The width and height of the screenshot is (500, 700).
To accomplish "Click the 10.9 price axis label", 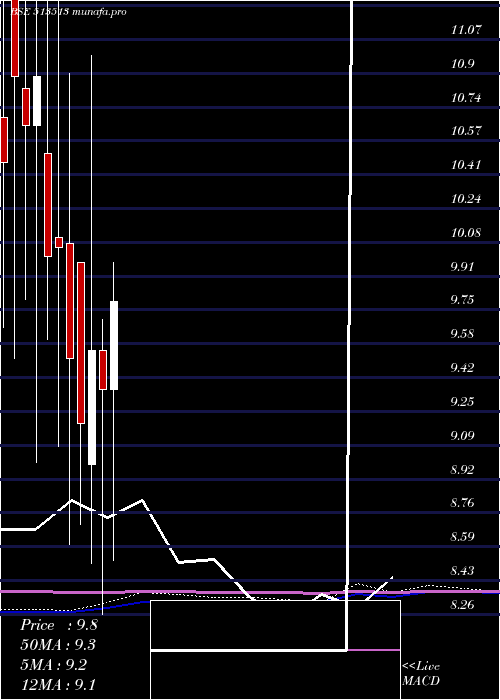I will 463,64.
